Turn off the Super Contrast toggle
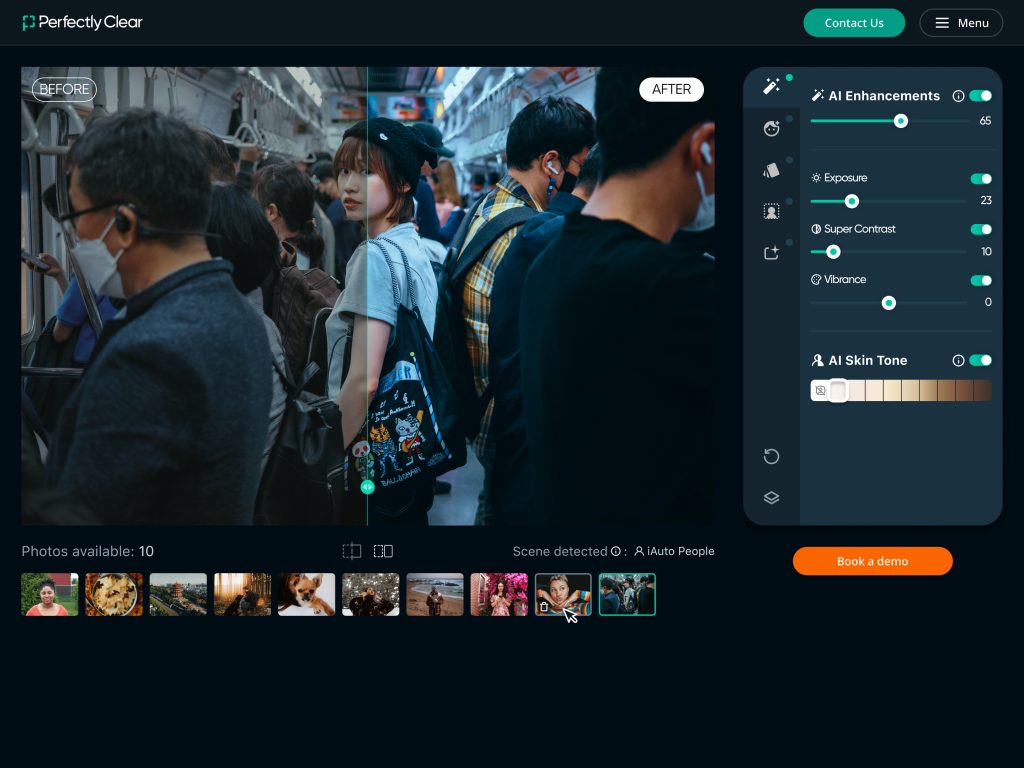This screenshot has width=1024, height=768. click(x=980, y=229)
